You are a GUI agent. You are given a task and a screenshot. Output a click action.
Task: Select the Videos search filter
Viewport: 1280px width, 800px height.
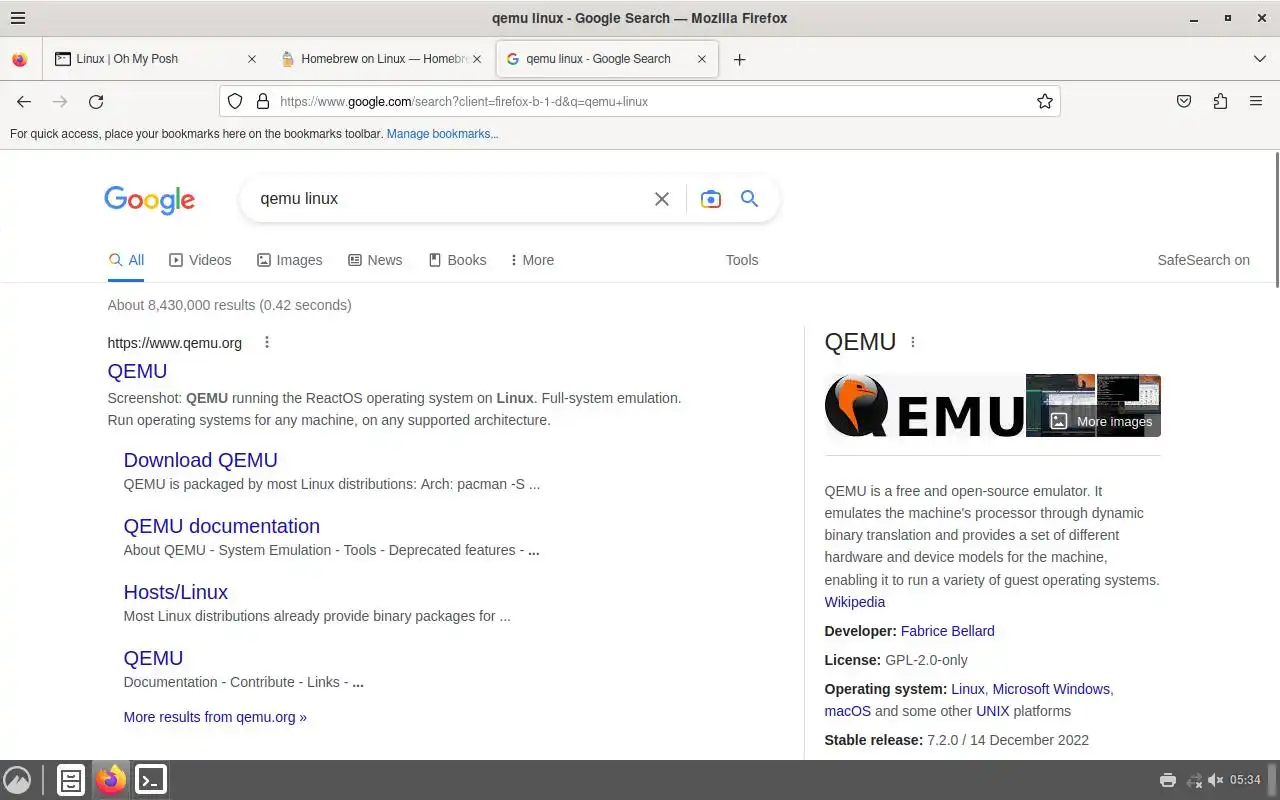[200, 260]
